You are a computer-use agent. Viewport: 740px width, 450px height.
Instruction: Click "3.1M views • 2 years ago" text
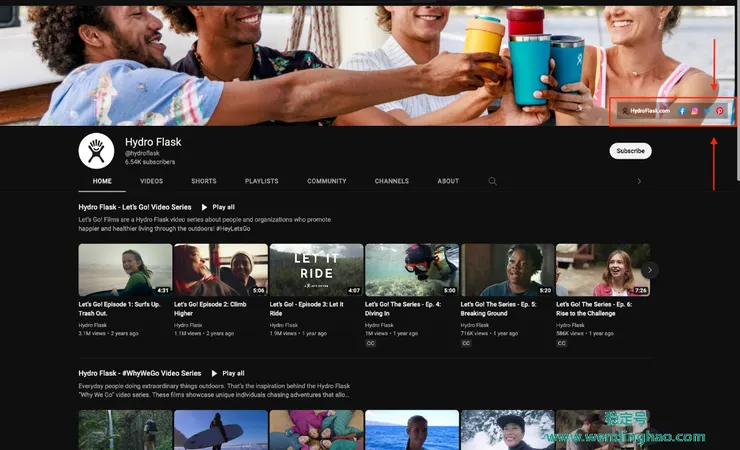pos(109,333)
